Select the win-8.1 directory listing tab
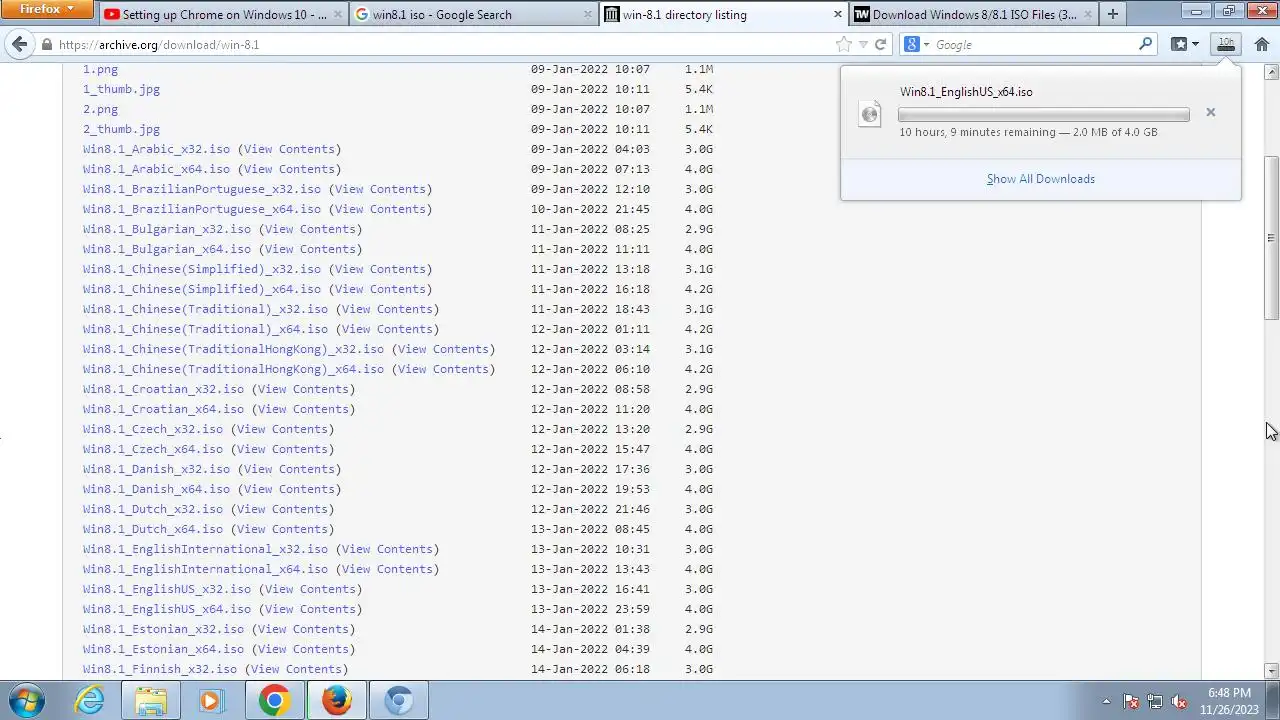The image size is (1280, 720). [724, 14]
